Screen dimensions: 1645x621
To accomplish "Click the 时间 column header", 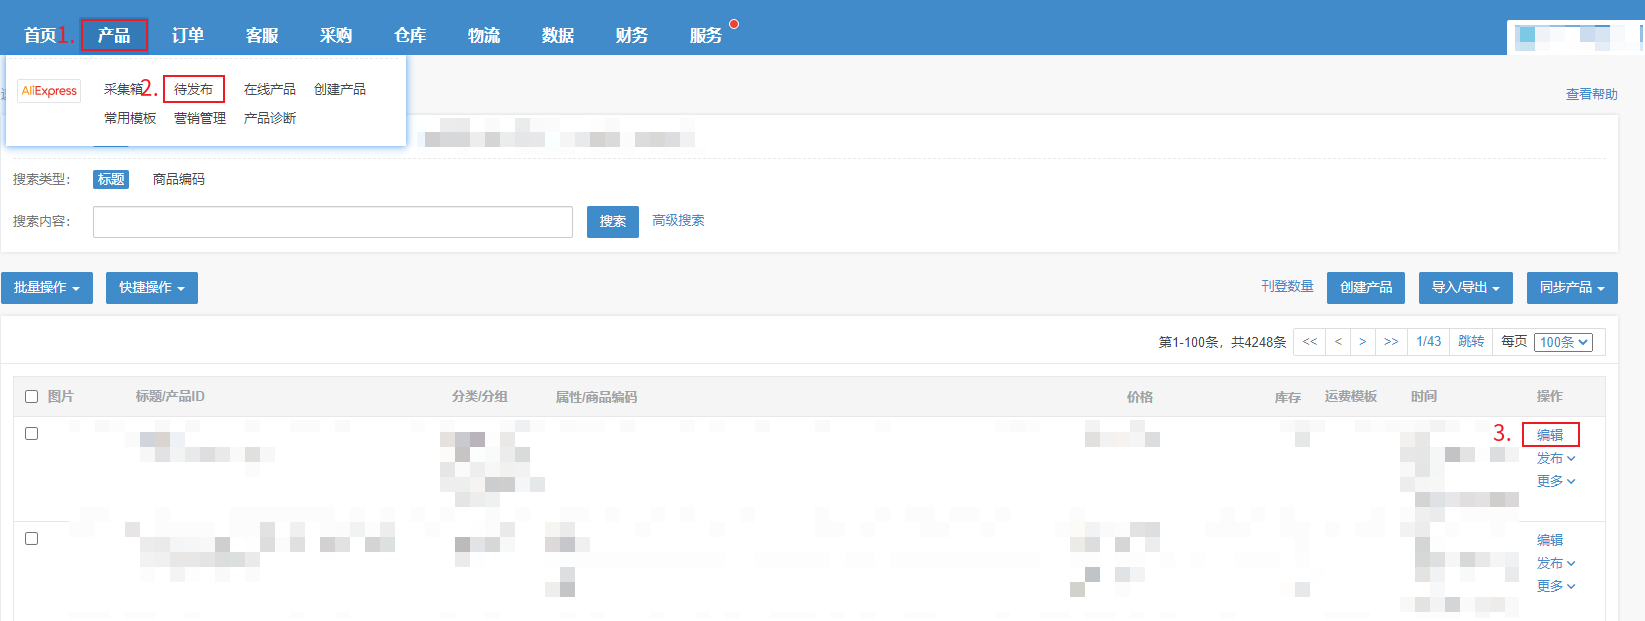I will coord(1424,397).
